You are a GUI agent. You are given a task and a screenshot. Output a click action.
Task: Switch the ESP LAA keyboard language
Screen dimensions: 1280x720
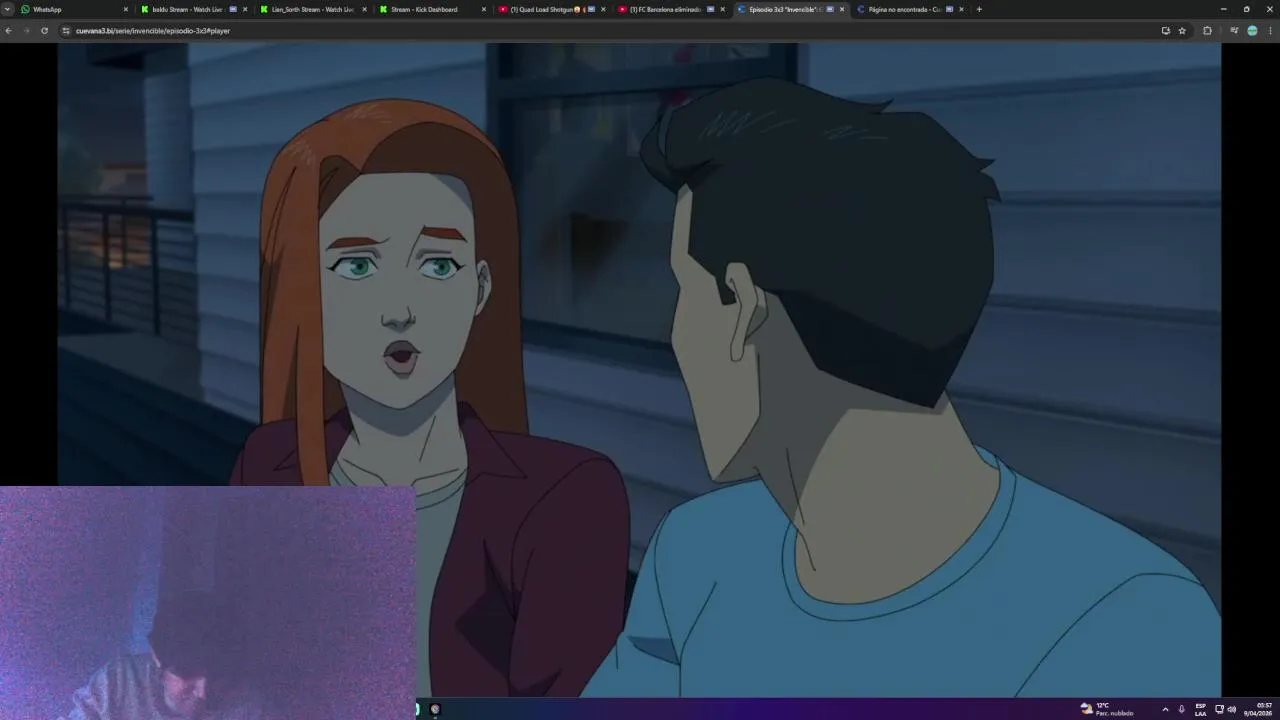[x=1200, y=709]
